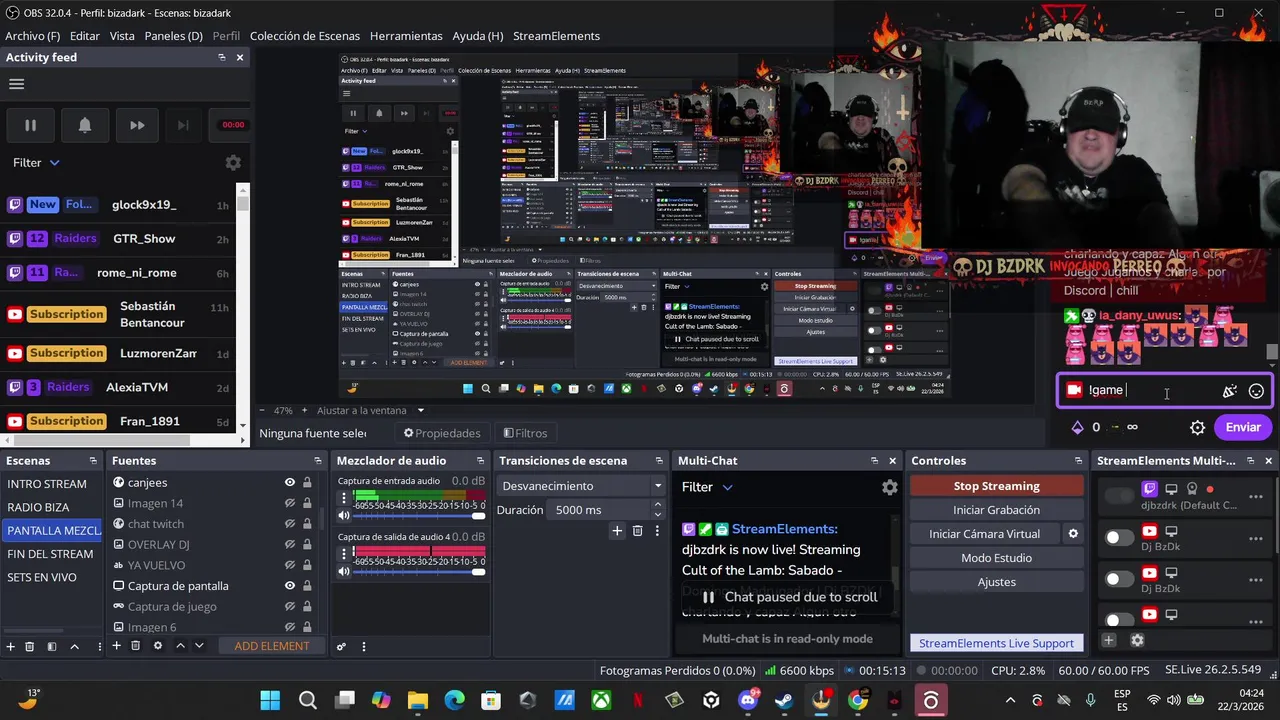Show the chat twitch source
The width and height of the screenshot is (1280, 720).
pyautogui.click(x=290, y=524)
